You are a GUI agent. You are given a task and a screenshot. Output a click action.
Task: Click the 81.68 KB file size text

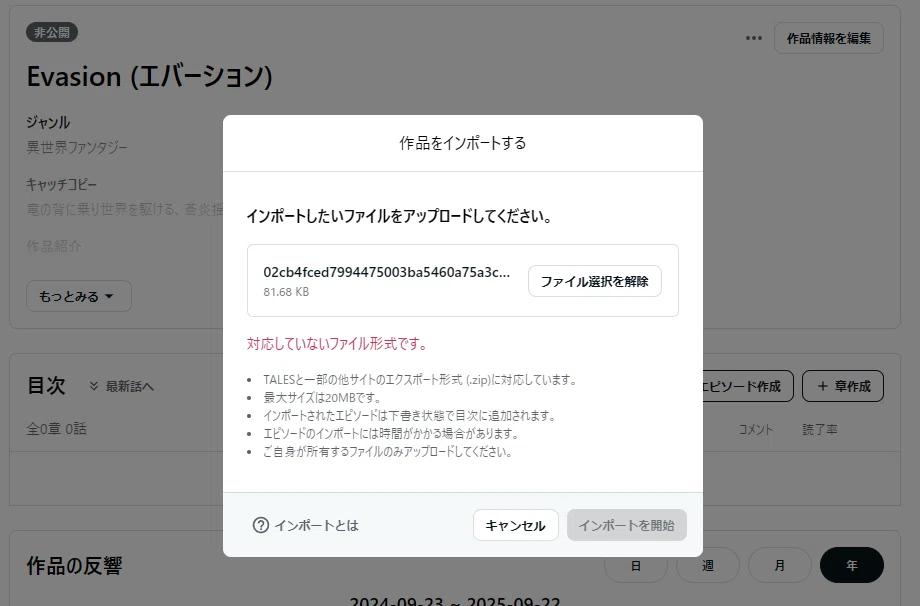pos(286,292)
